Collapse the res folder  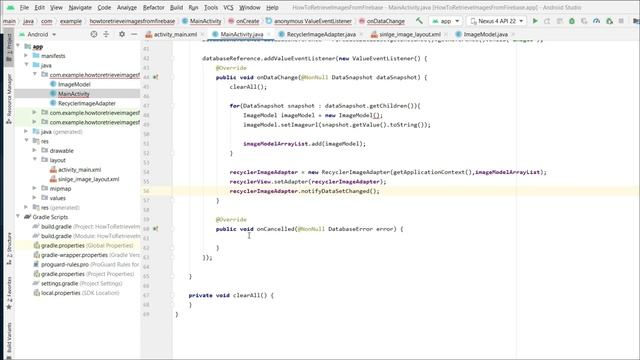[27, 141]
